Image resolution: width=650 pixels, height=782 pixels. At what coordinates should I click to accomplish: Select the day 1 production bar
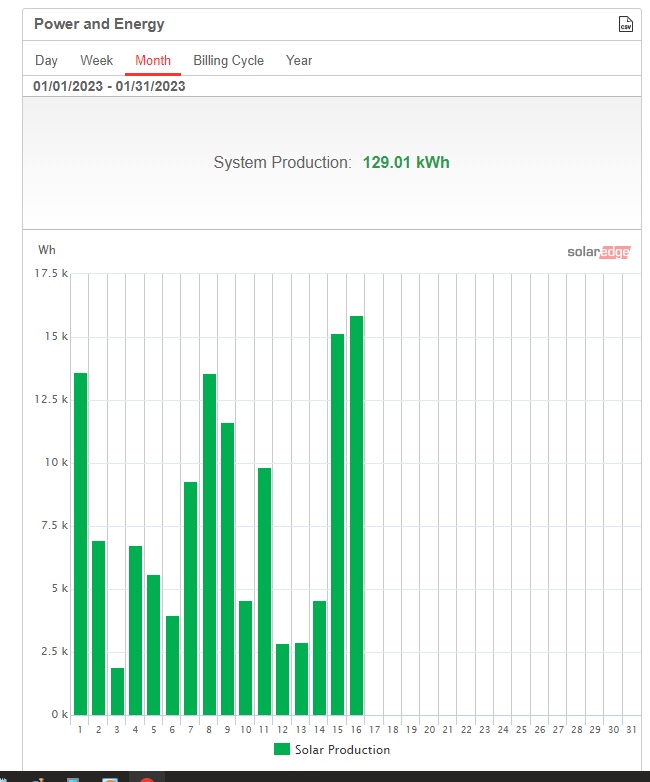click(x=80, y=544)
